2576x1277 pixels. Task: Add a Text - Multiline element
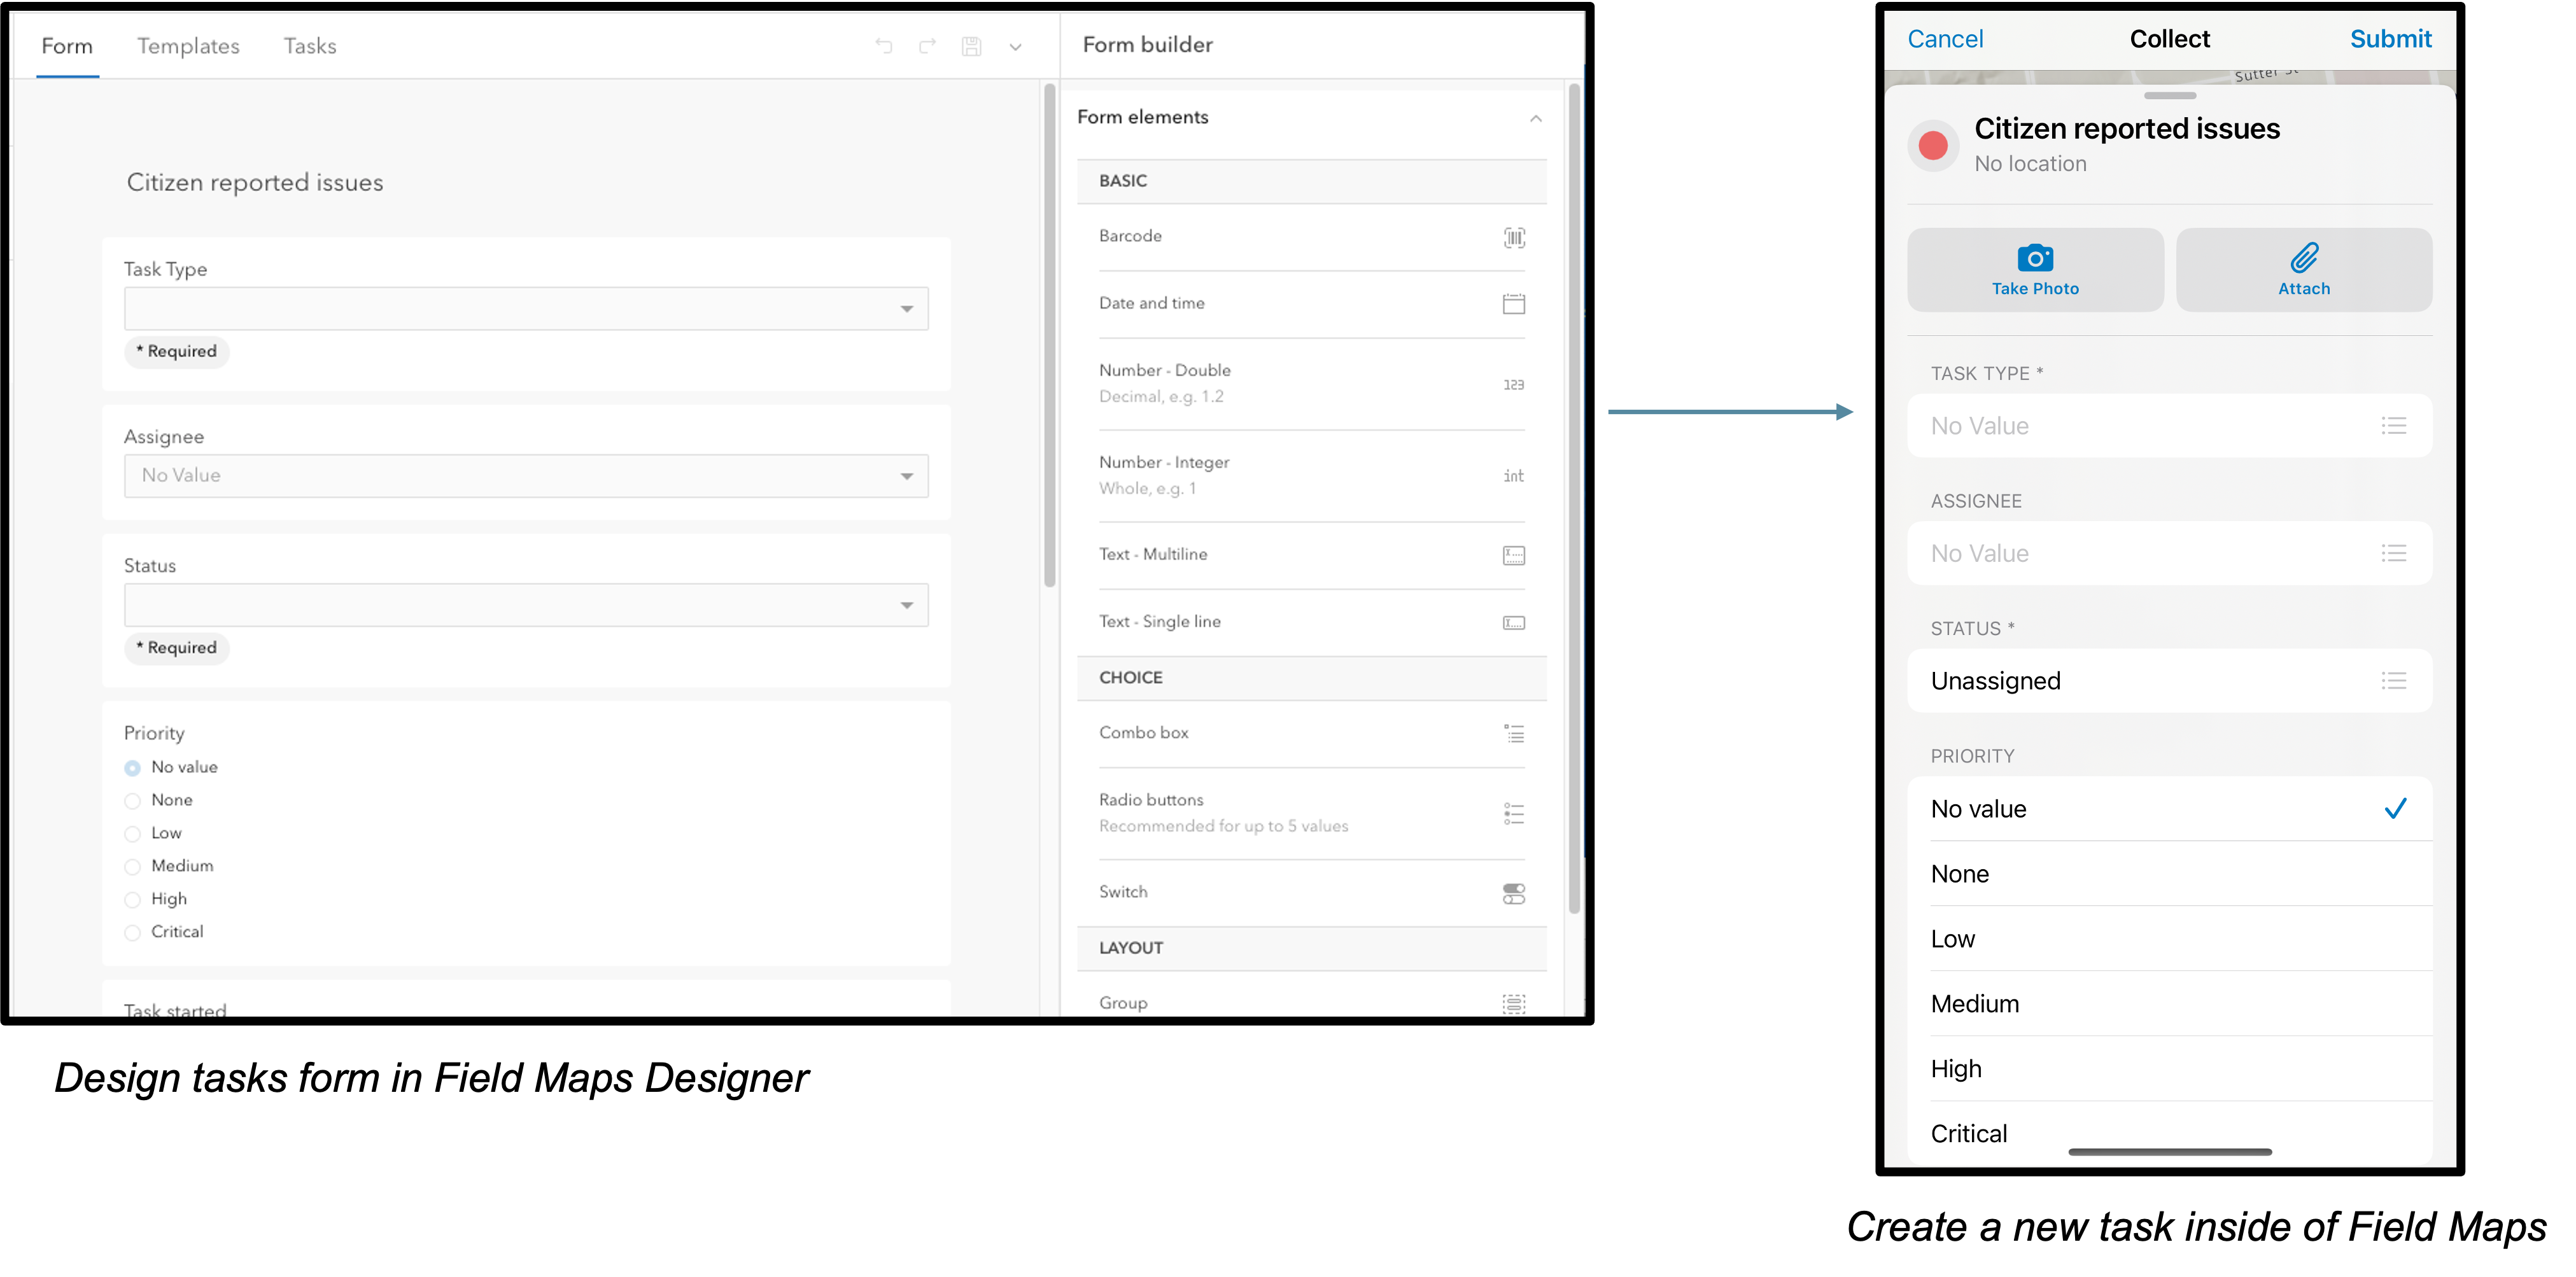1310,555
